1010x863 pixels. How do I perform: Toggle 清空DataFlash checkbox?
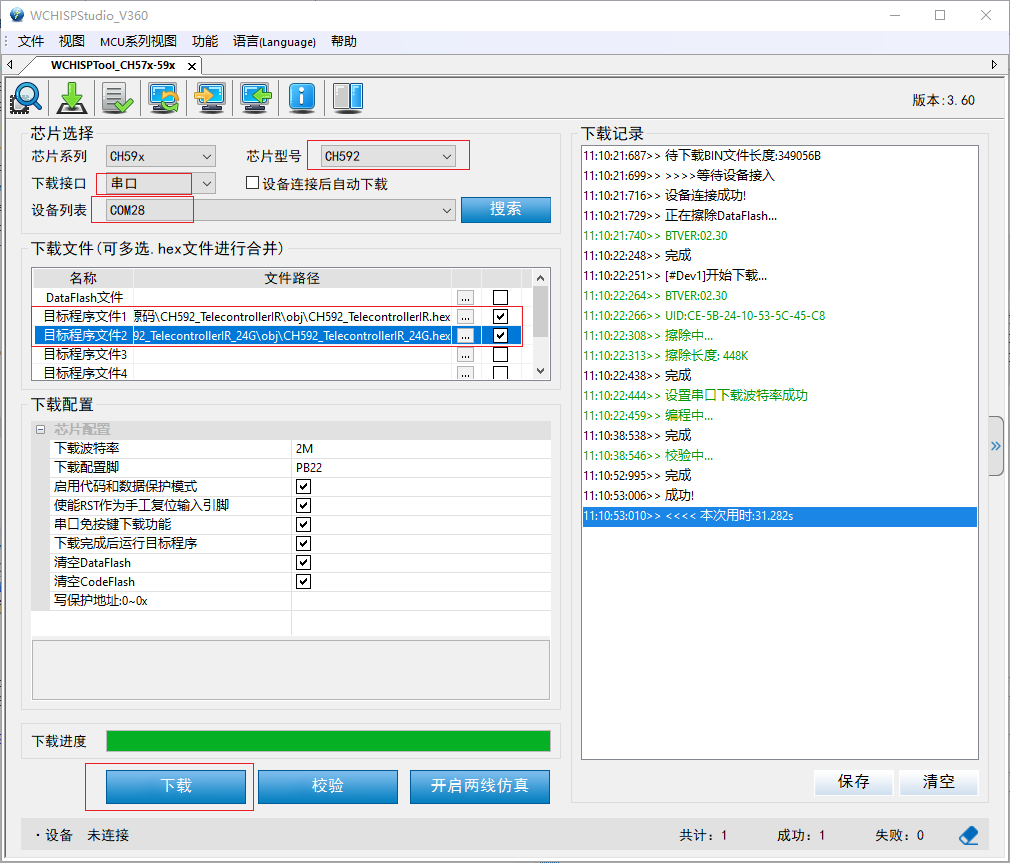[303, 562]
